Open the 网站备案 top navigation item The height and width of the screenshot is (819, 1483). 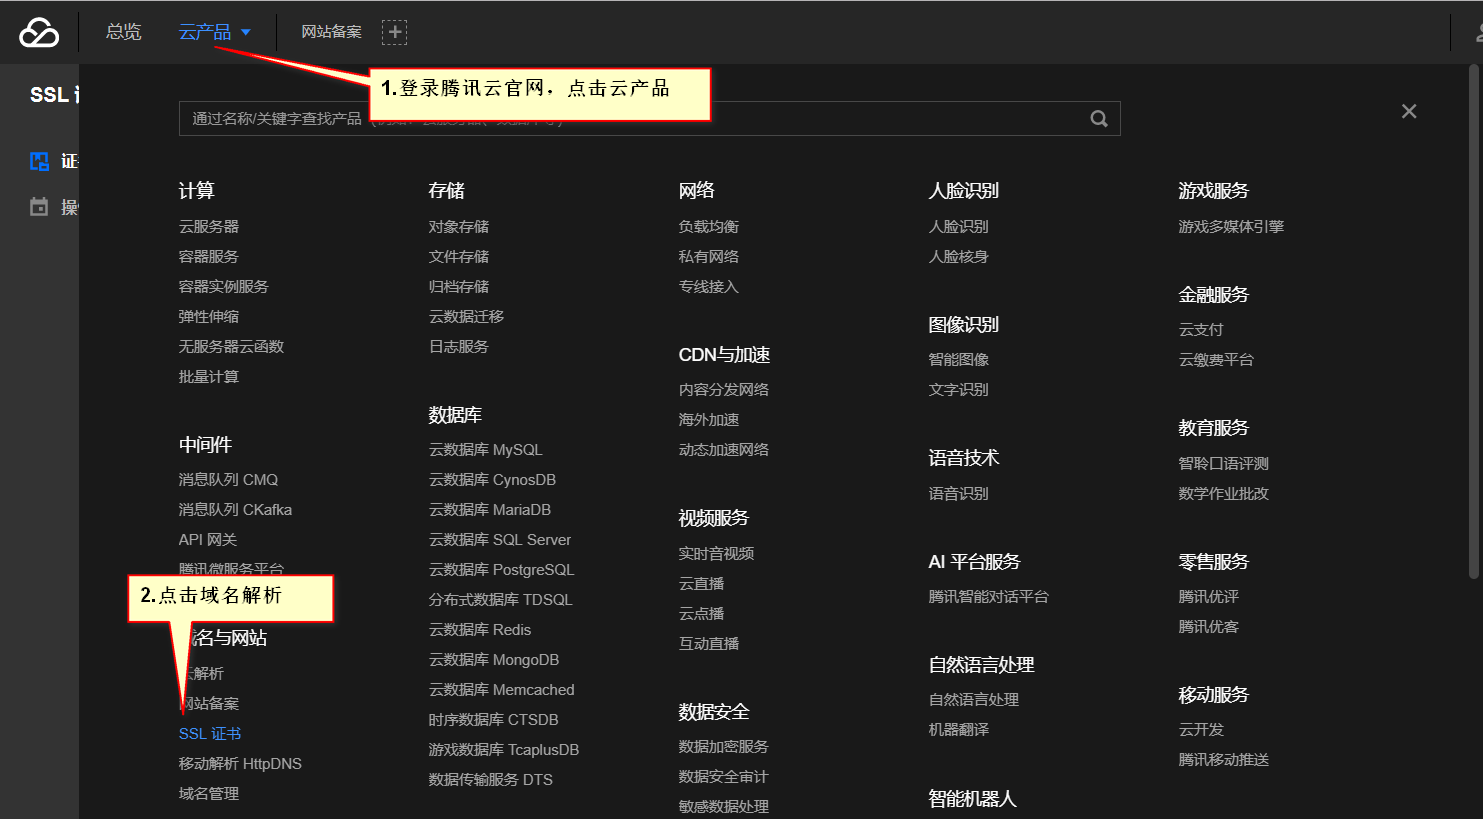click(x=331, y=32)
